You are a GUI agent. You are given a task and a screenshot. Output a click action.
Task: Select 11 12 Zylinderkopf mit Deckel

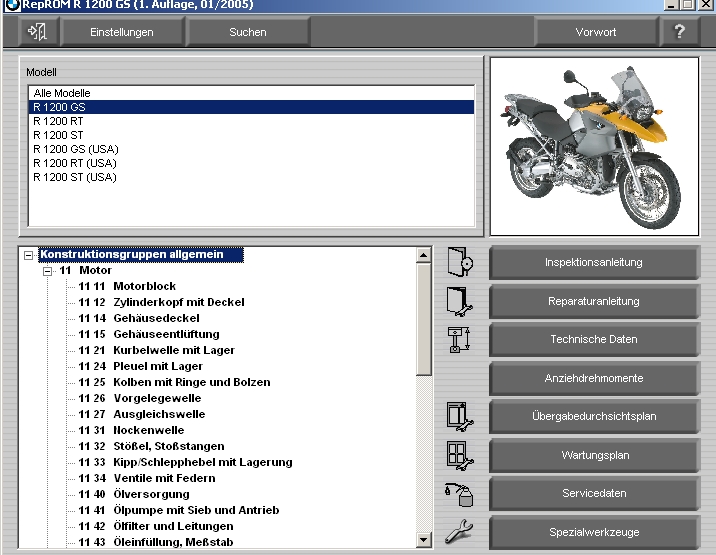[x=161, y=302]
